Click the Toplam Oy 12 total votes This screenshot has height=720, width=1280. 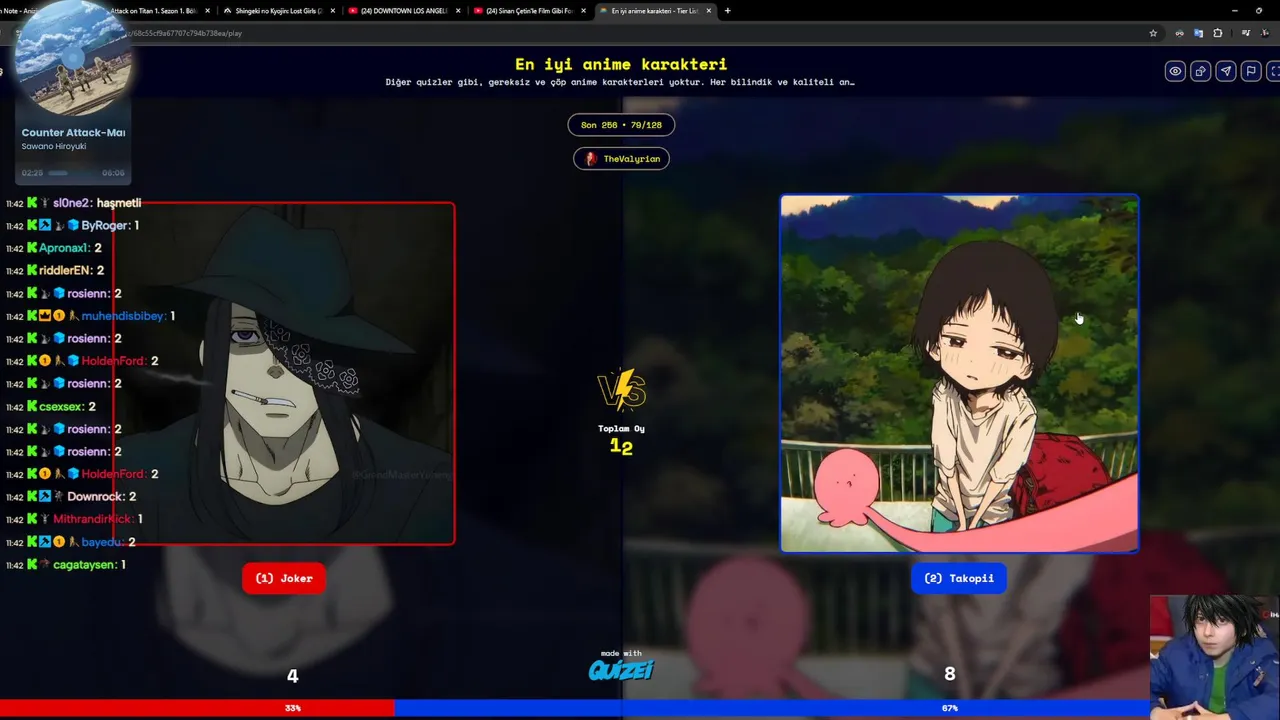tap(621, 439)
